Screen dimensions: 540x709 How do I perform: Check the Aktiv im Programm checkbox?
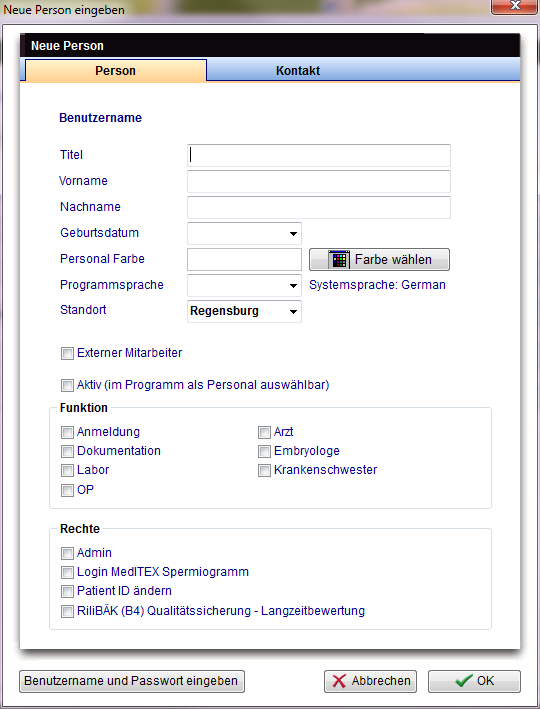coord(67,385)
